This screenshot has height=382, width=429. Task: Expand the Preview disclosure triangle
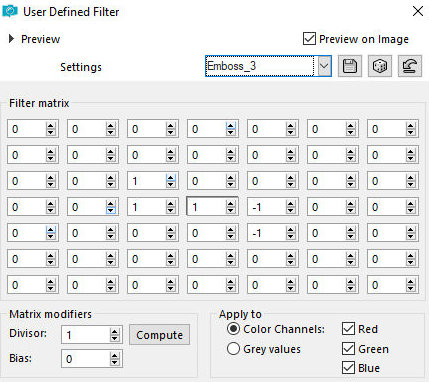pyautogui.click(x=11, y=39)
